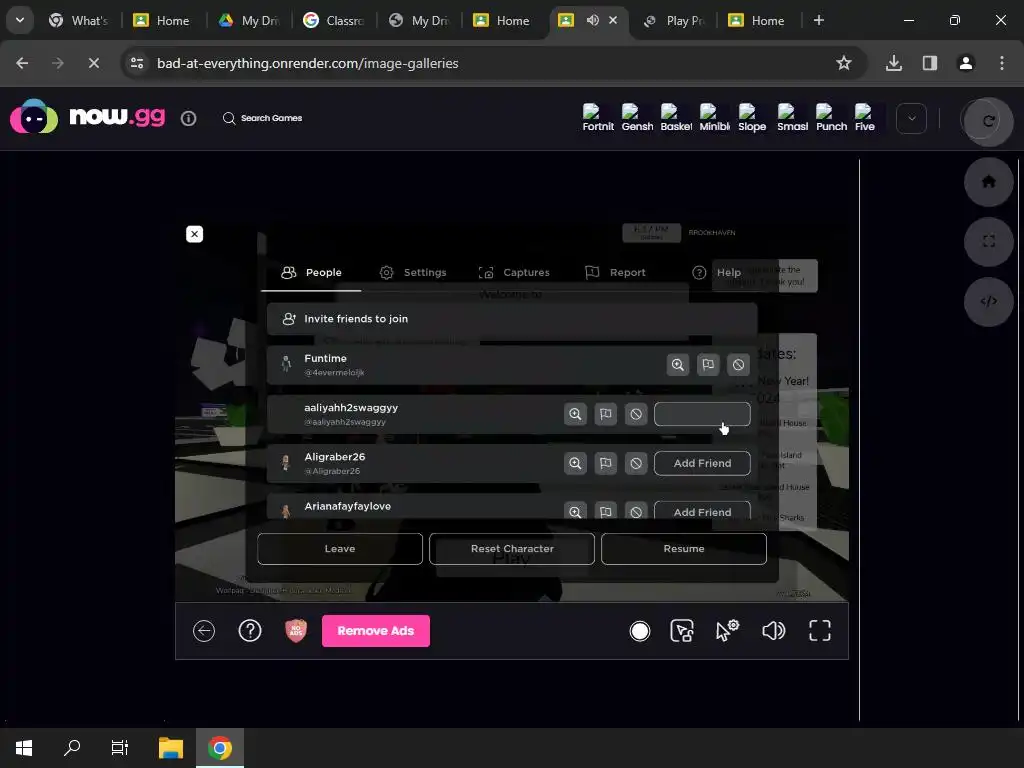
Task: Switch to the Classroom browser tab
Action: point(334,21)
